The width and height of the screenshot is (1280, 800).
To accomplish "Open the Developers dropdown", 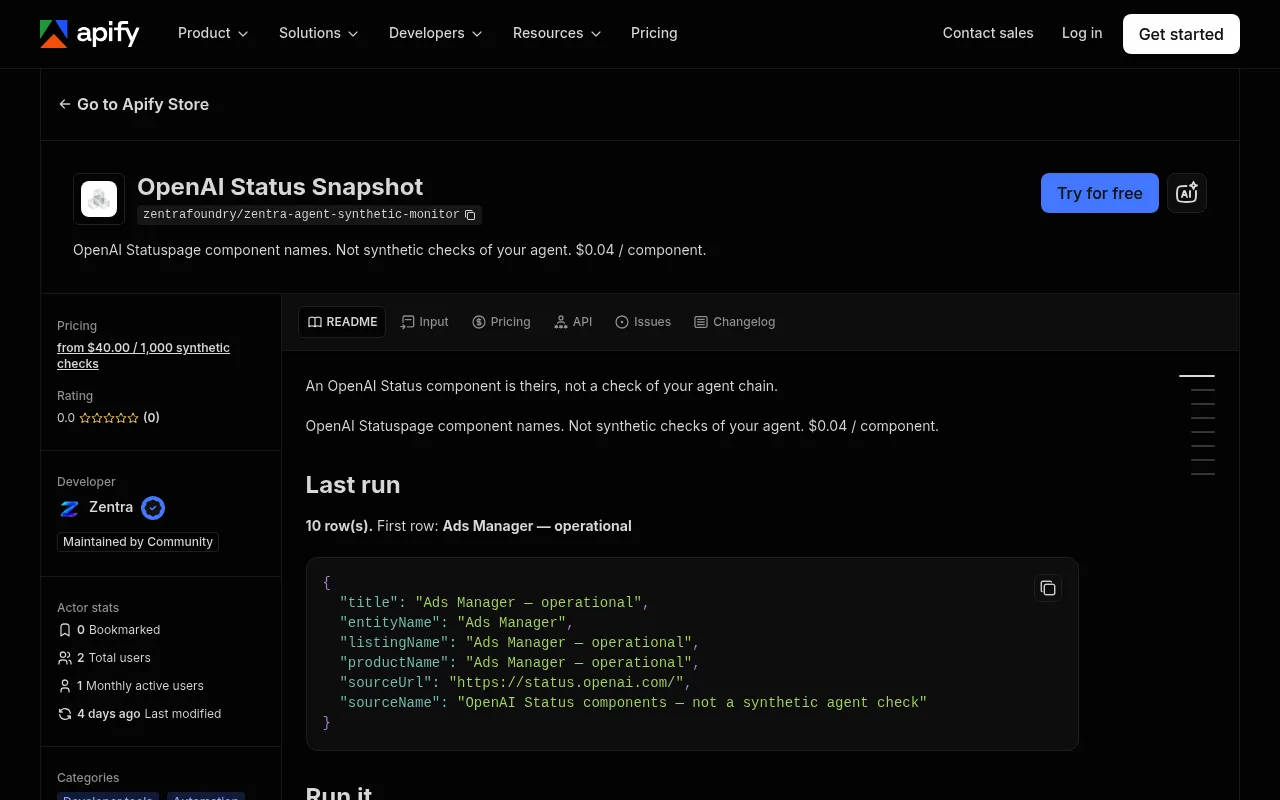I will click(x=436, y=33).
